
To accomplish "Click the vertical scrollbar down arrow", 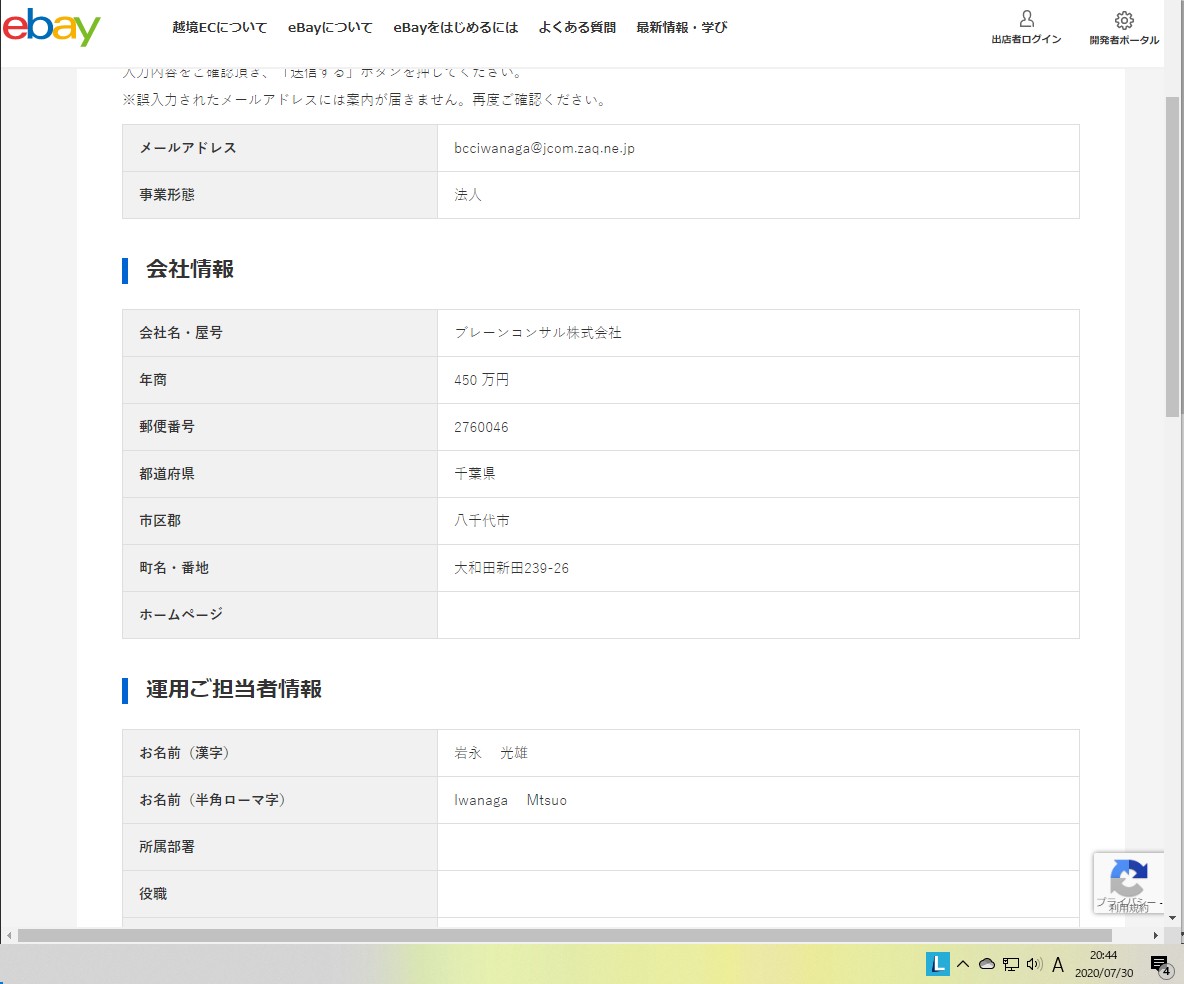I will (x=1172, y=918).
